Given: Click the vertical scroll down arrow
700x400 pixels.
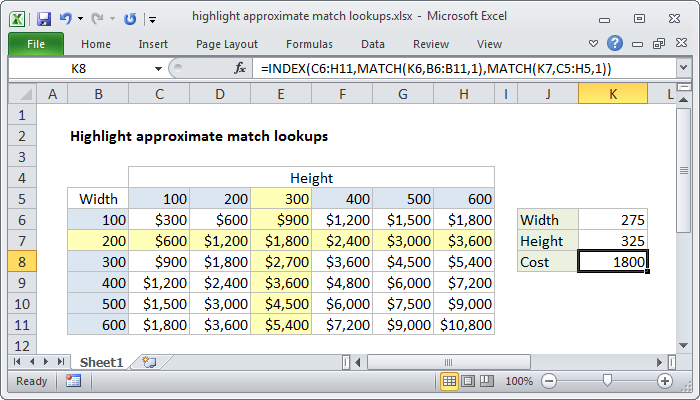Looking at the screenshot, I should [683, 345].
